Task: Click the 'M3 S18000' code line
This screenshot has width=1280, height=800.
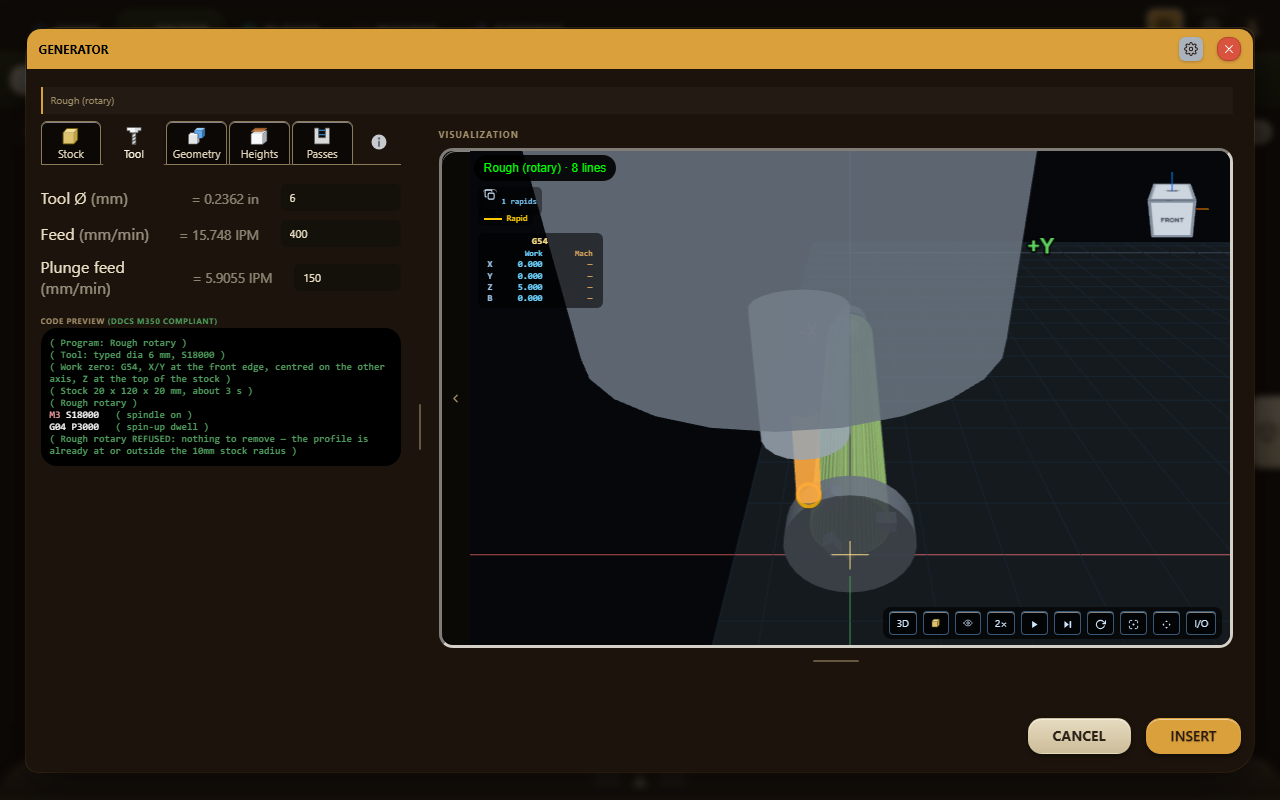Action: (74, 414)
